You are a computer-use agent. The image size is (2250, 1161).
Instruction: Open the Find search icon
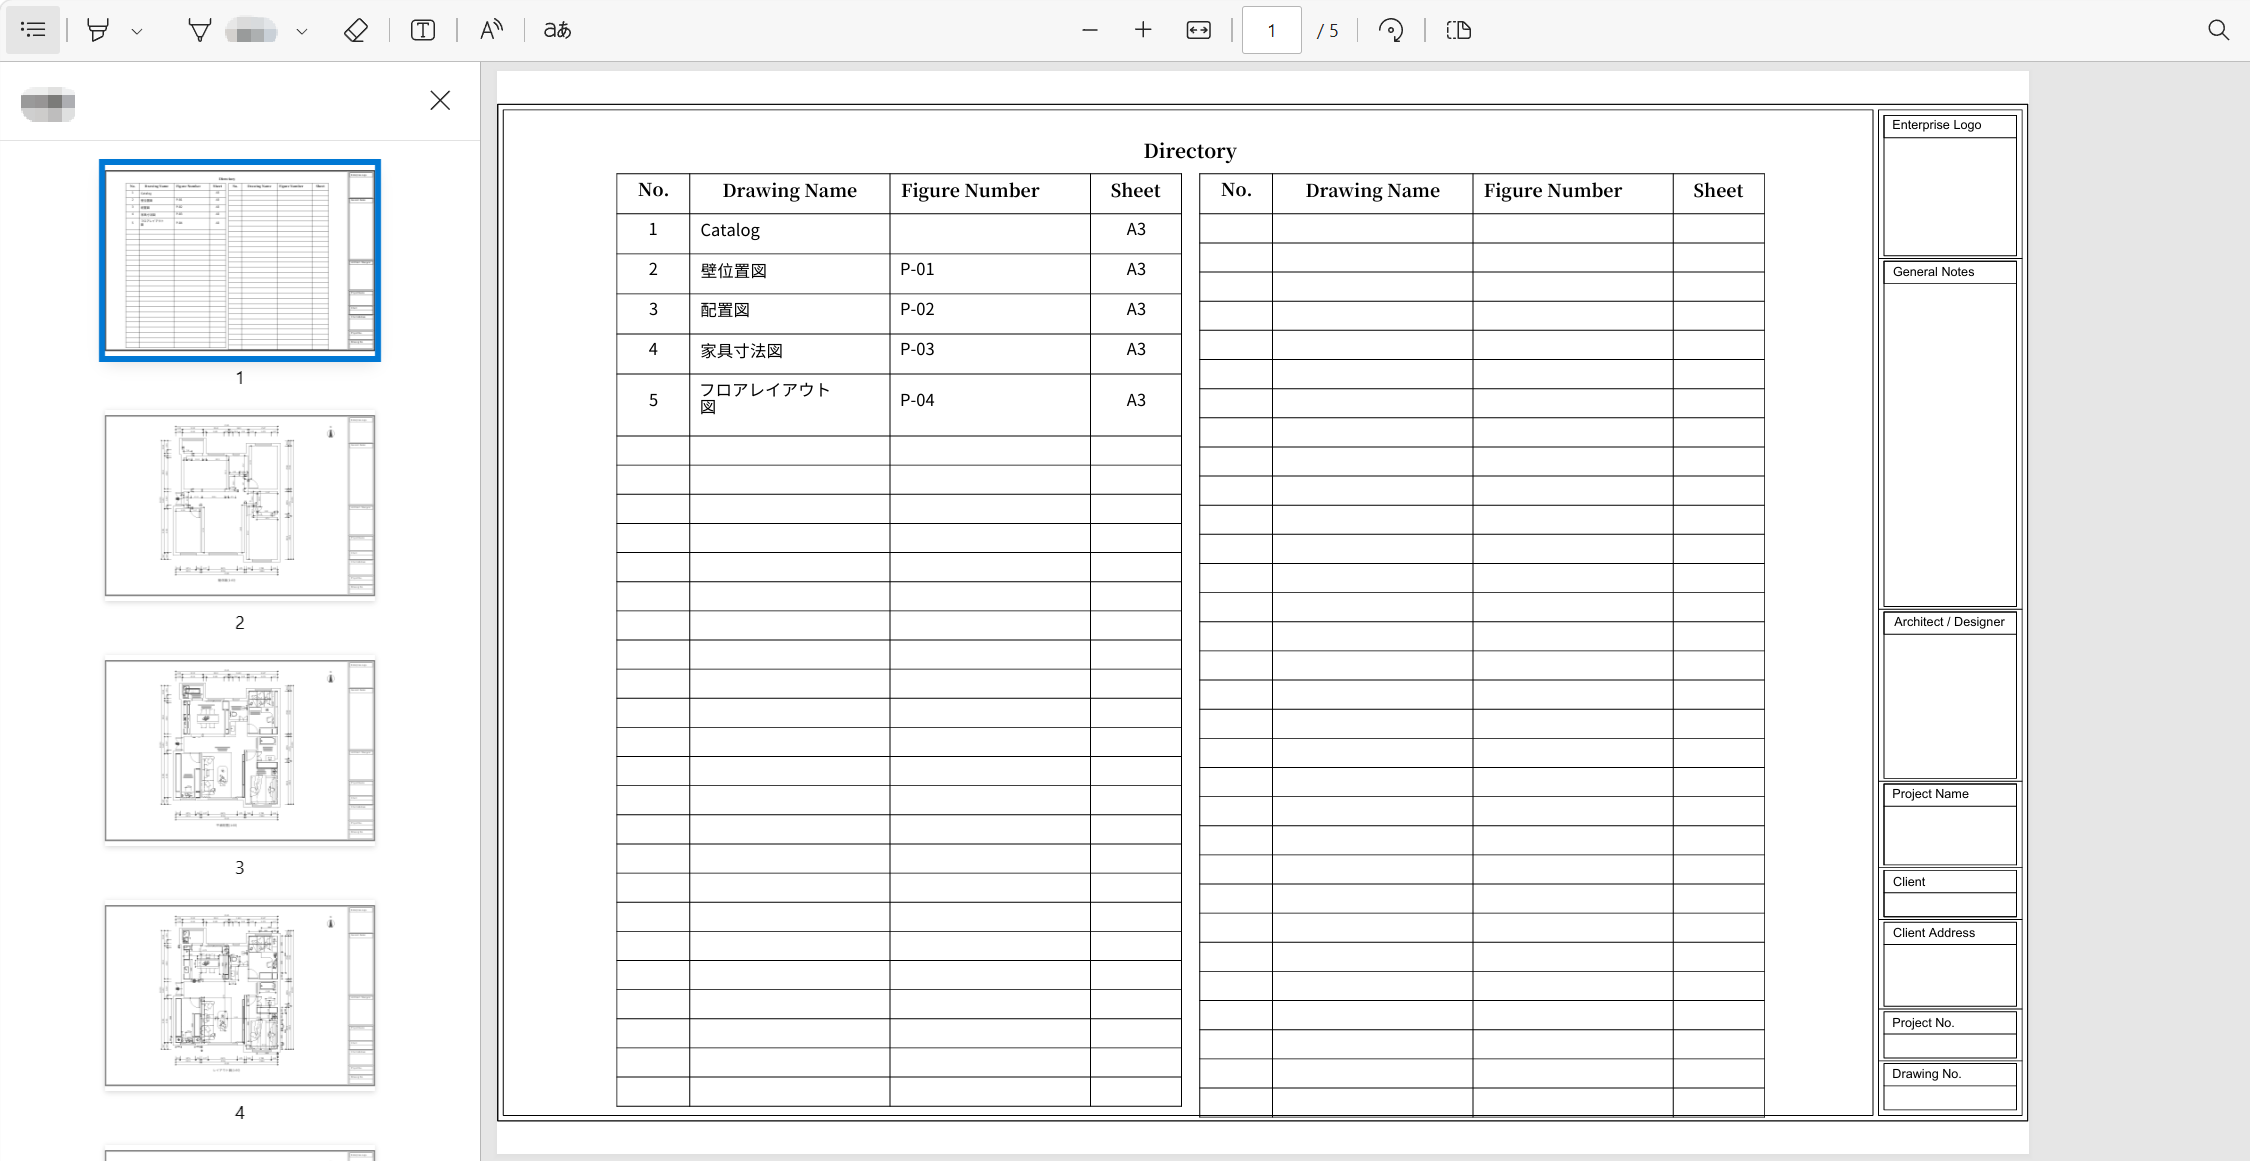pyautogui.click(x=2218, y=30)
